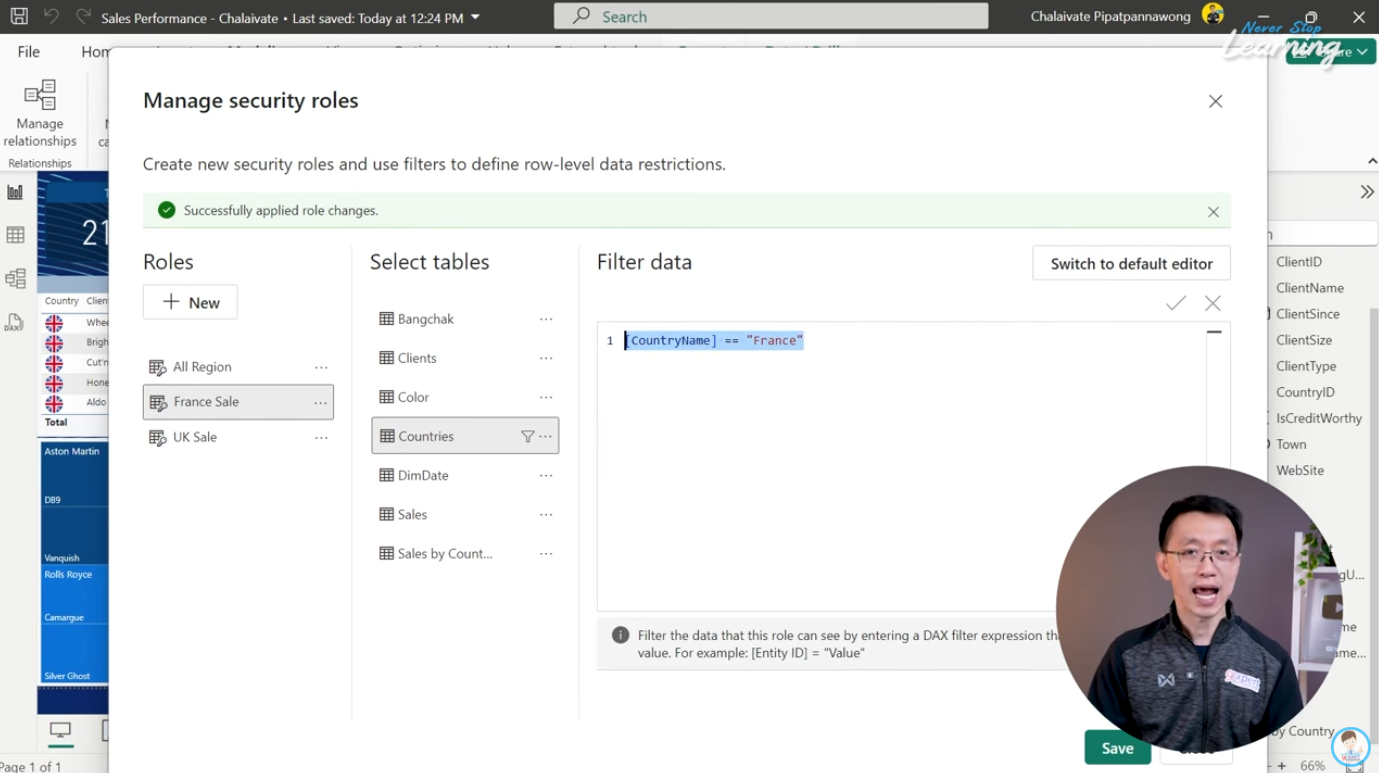Expand the file autosave dropdown beside the filename
1379x773 pixels.
pyautogui.click(x=473, y=17)
